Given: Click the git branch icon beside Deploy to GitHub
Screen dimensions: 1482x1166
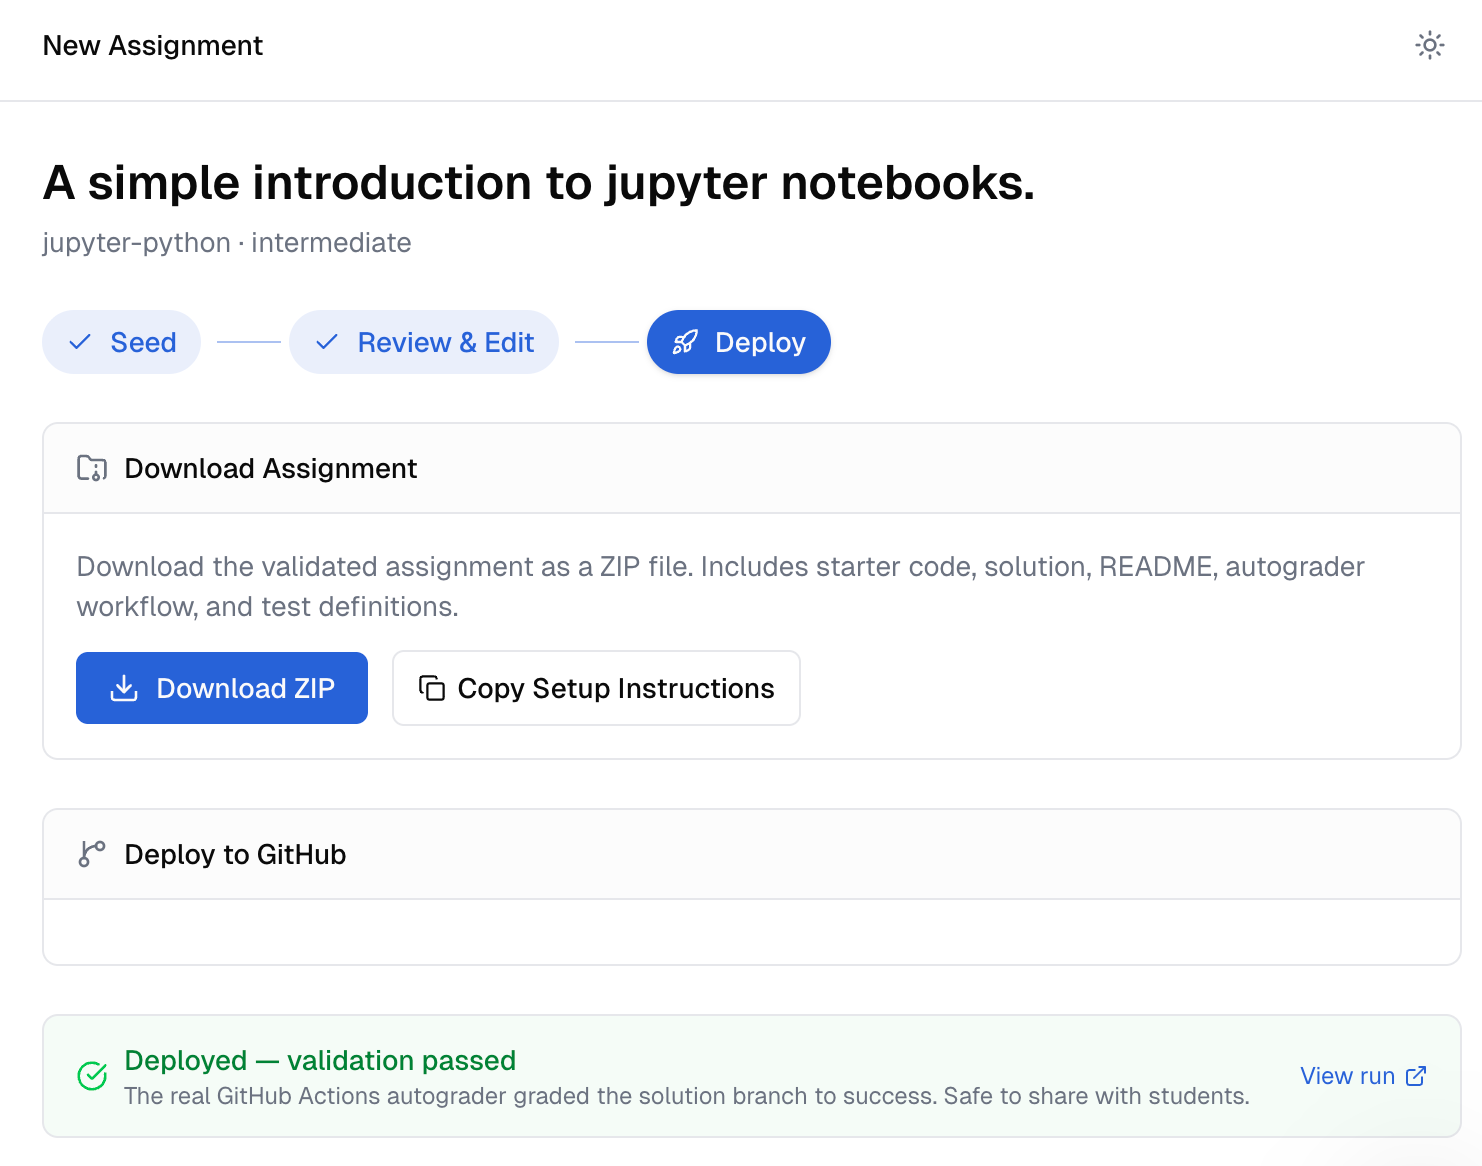Looking at the screenshot, I should click(x=92, y=854).
